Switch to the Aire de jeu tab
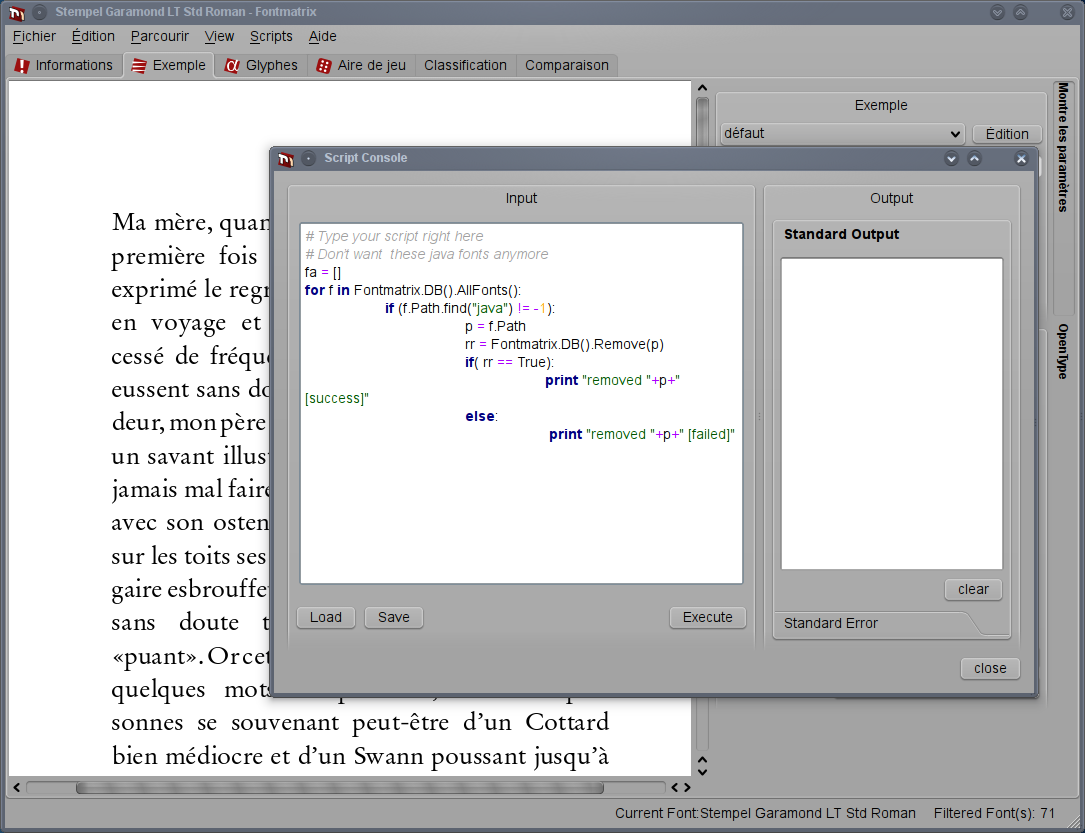Viewport: 1085px width, 833px height. pyautogui.click(x=361, y=65)
